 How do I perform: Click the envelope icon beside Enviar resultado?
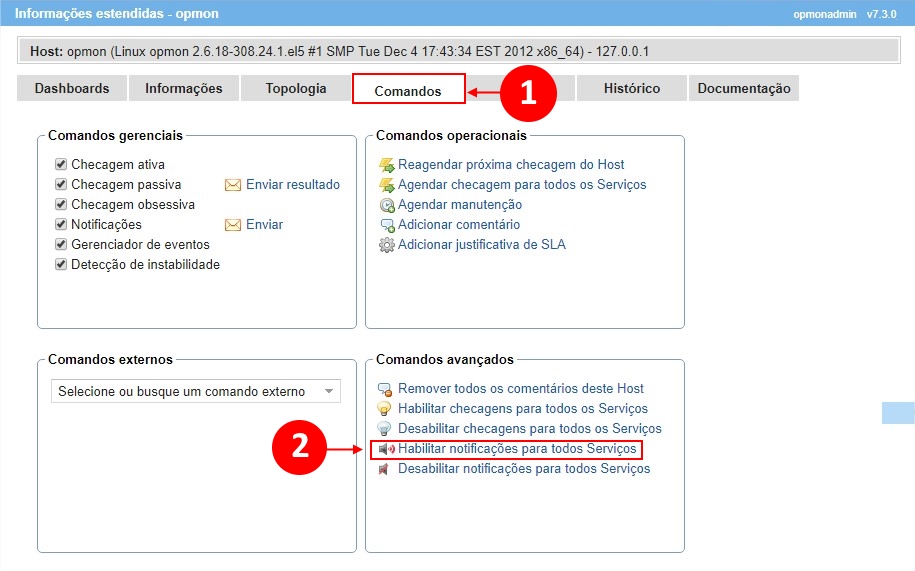(x=233, y=185)
